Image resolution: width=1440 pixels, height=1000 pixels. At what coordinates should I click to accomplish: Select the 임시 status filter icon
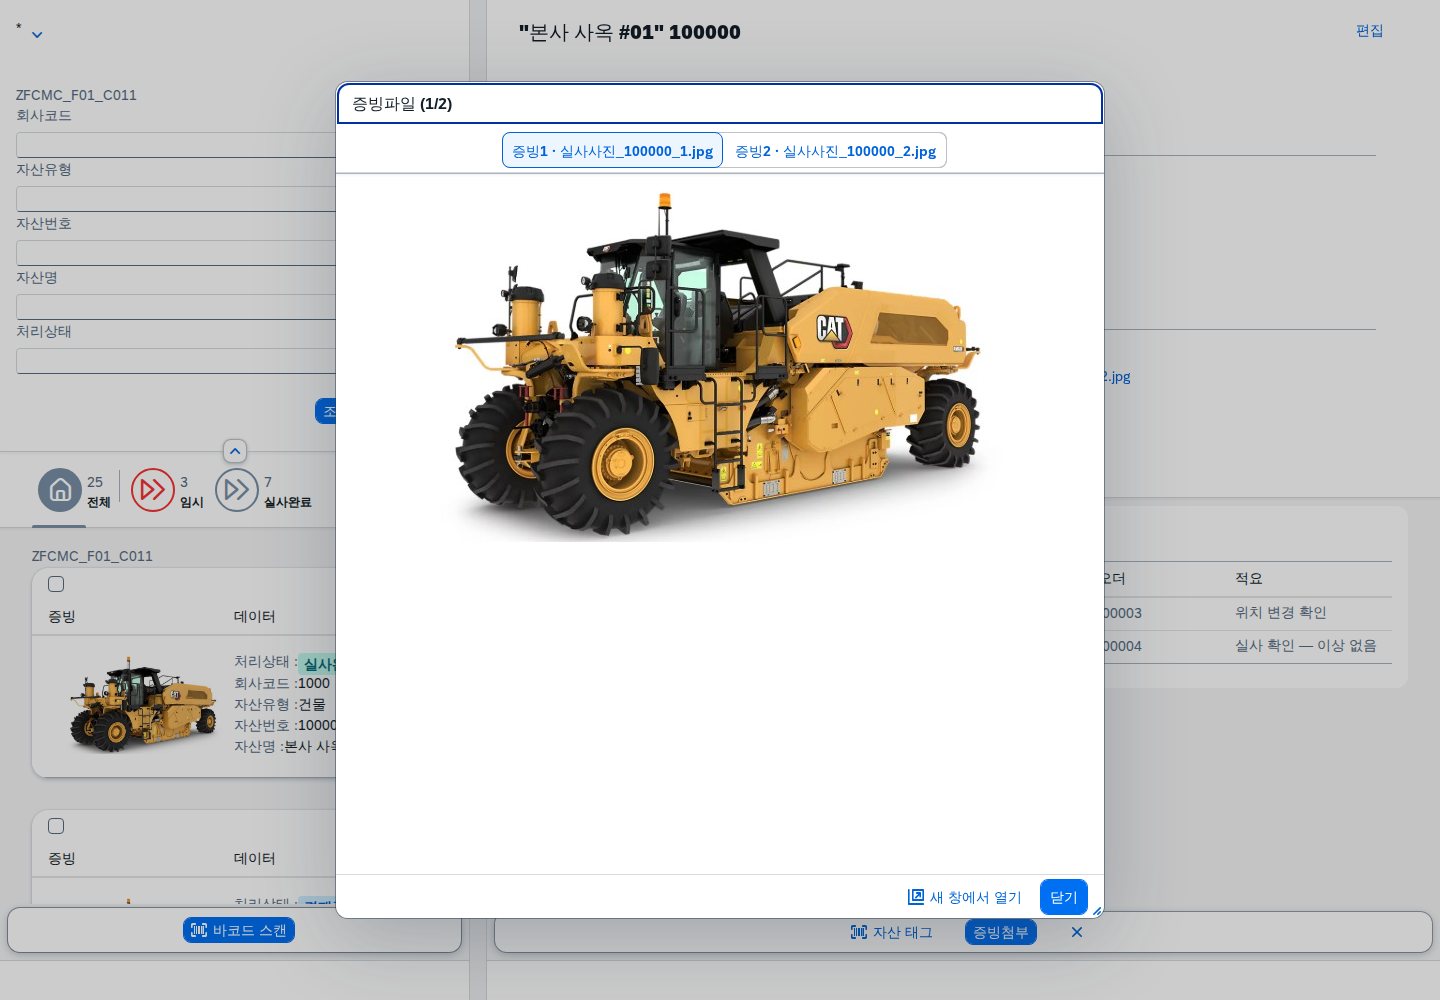153,490
